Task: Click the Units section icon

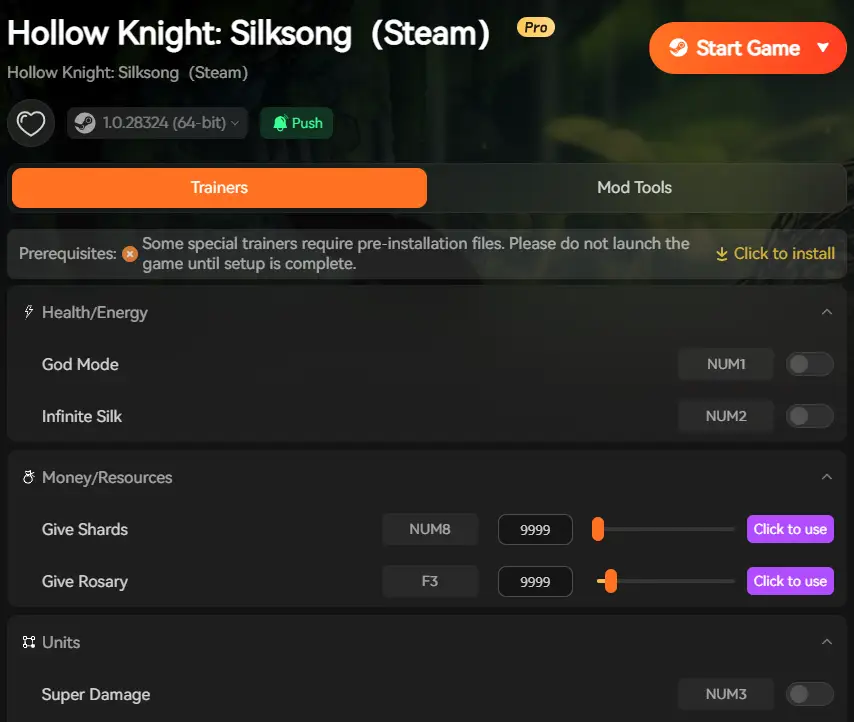Action: click(28, 642)
